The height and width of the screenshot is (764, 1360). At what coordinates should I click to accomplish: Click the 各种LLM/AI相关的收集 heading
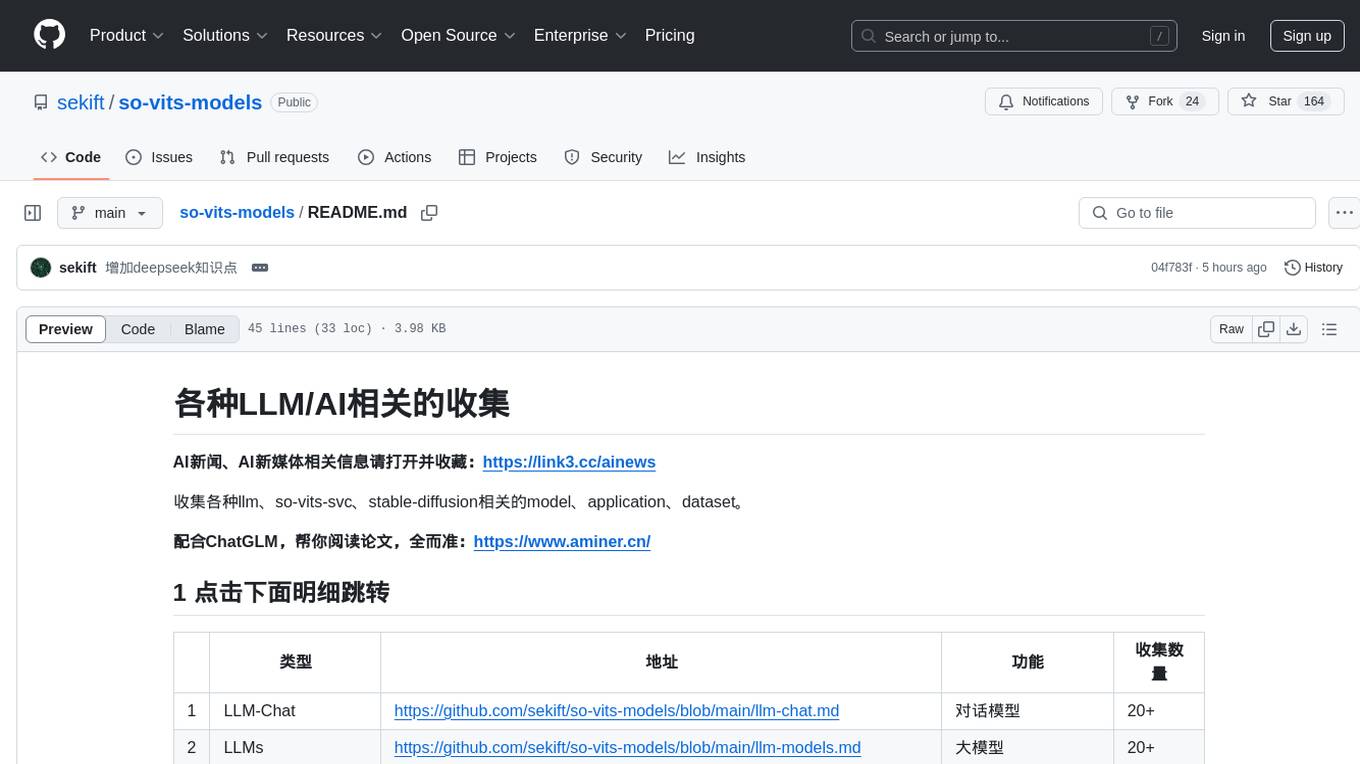[342, 403]
